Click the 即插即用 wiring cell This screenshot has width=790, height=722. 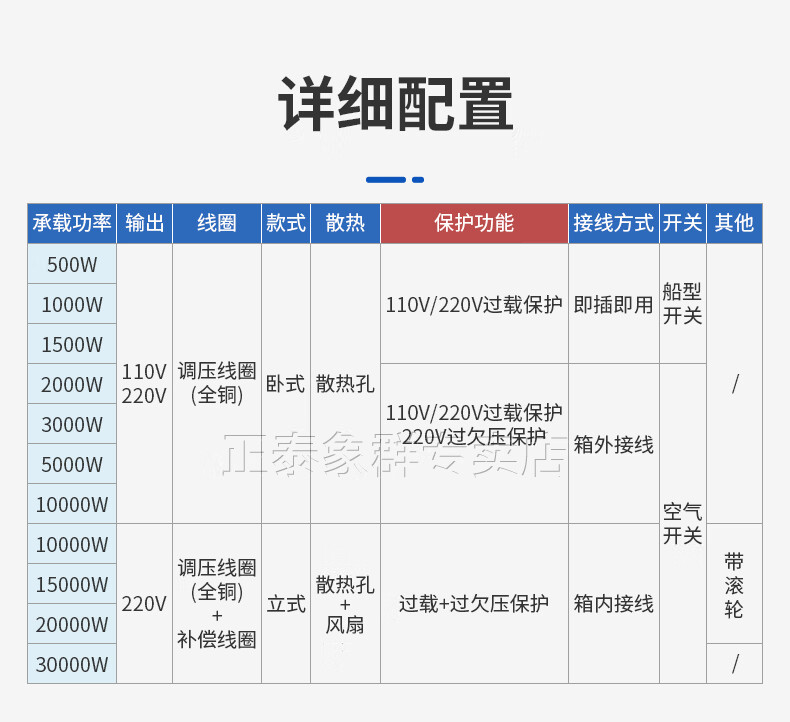(613, 305)
